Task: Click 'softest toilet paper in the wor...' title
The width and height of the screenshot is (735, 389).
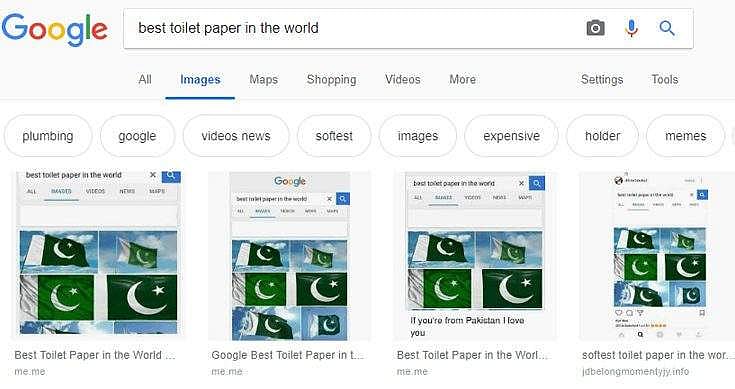Action: [x=657, y=355]
